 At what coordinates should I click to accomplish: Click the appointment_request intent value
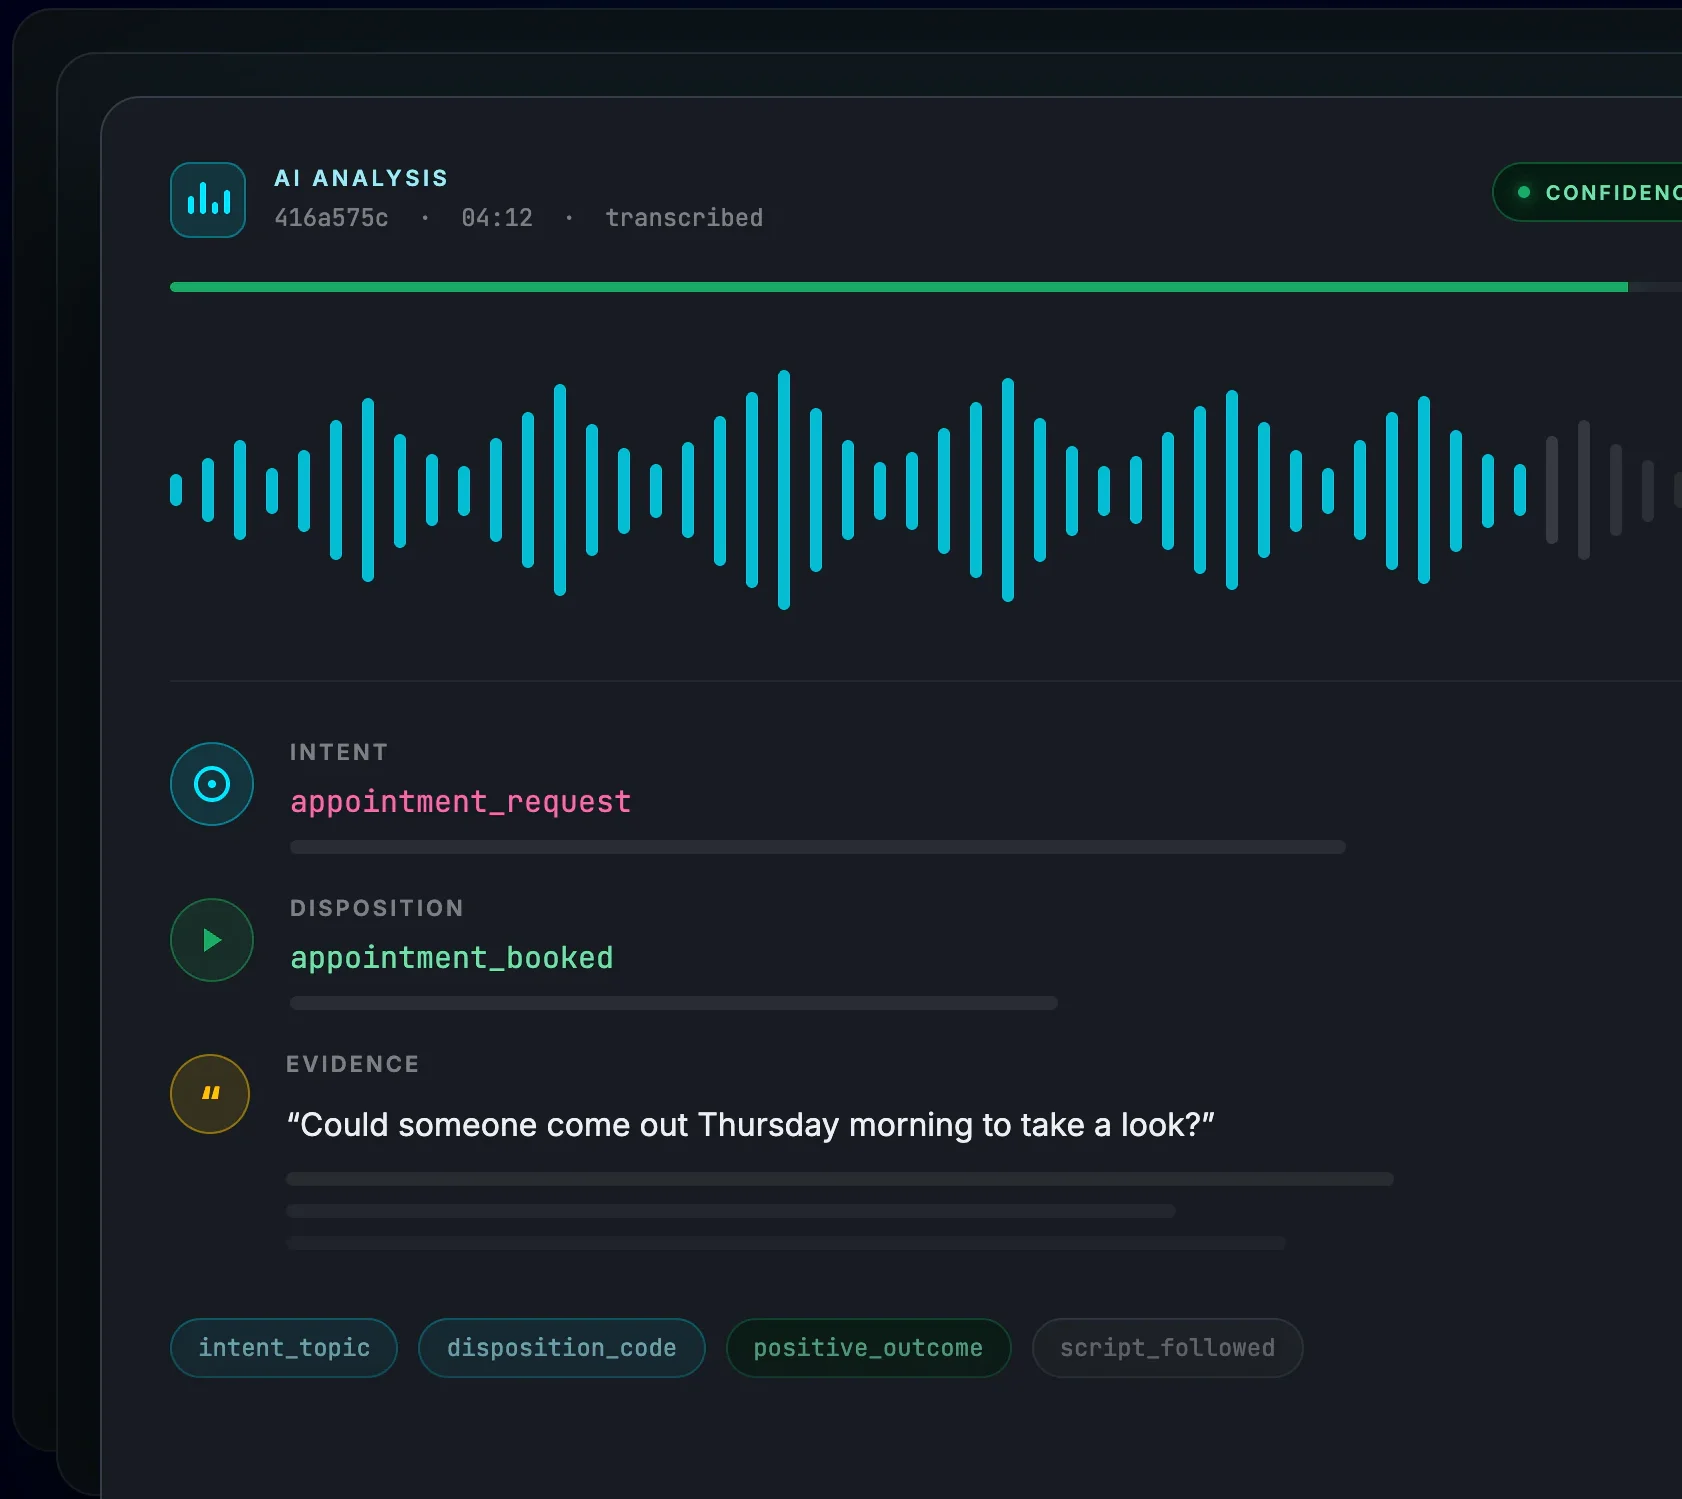(x=461, y=802)
